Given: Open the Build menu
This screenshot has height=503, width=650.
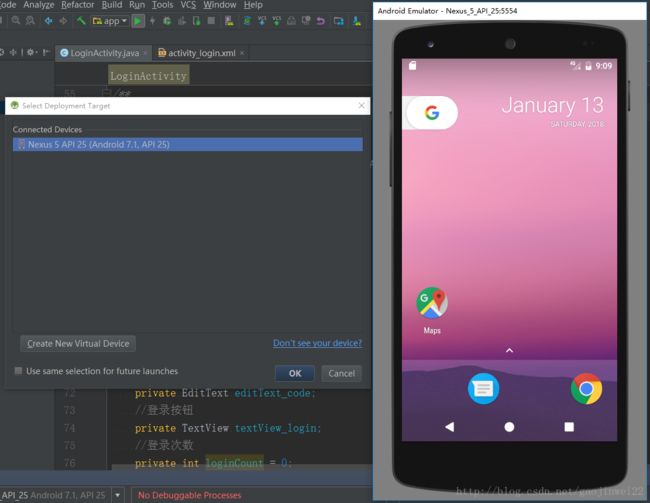Looking at the screenshot, I should [112, 5].
